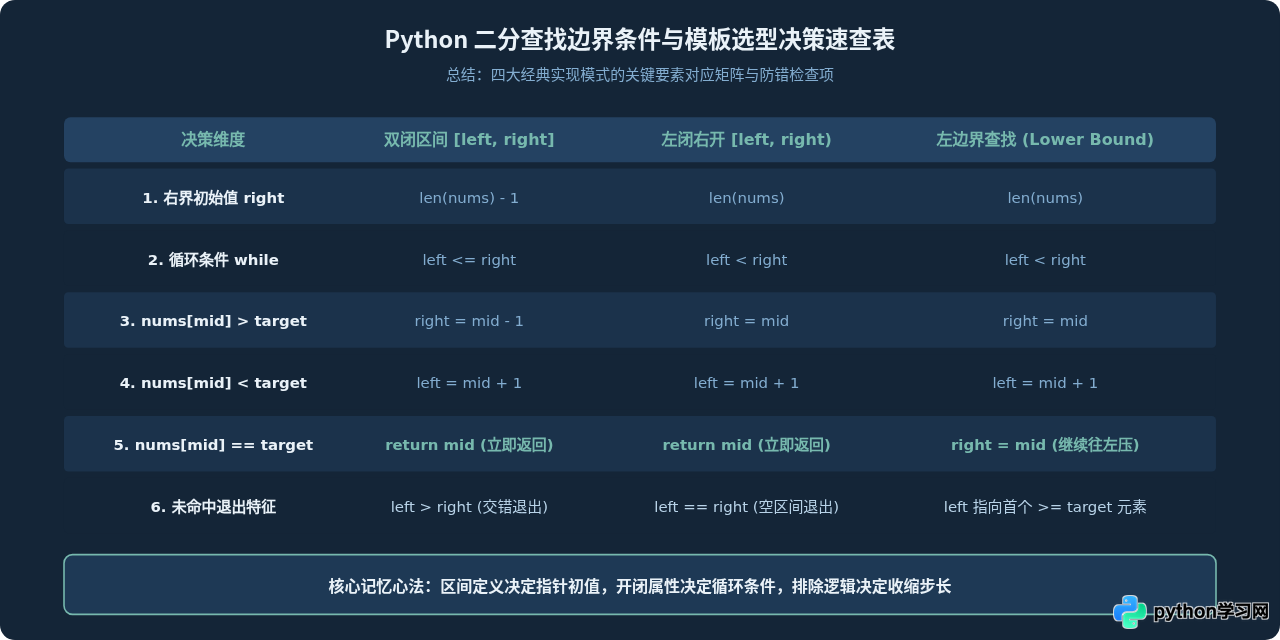Click the row label '6. 未命中退出特征'
Screen dimensions: 1280x640
pos(213,508)
